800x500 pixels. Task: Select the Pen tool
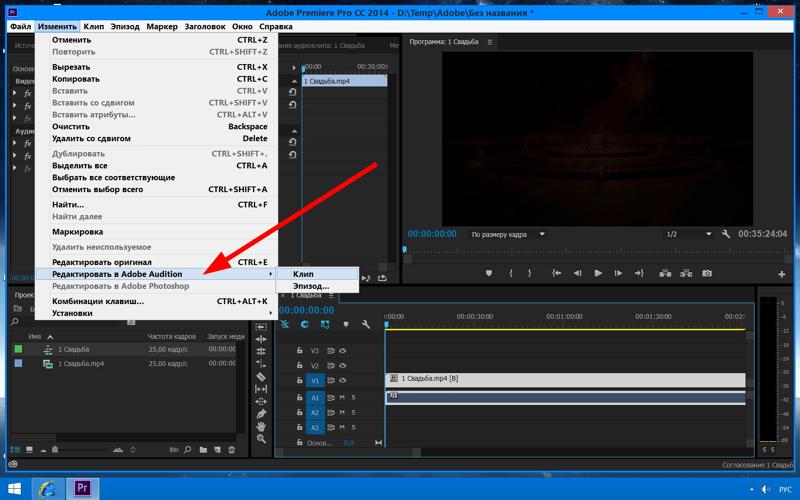261,414
